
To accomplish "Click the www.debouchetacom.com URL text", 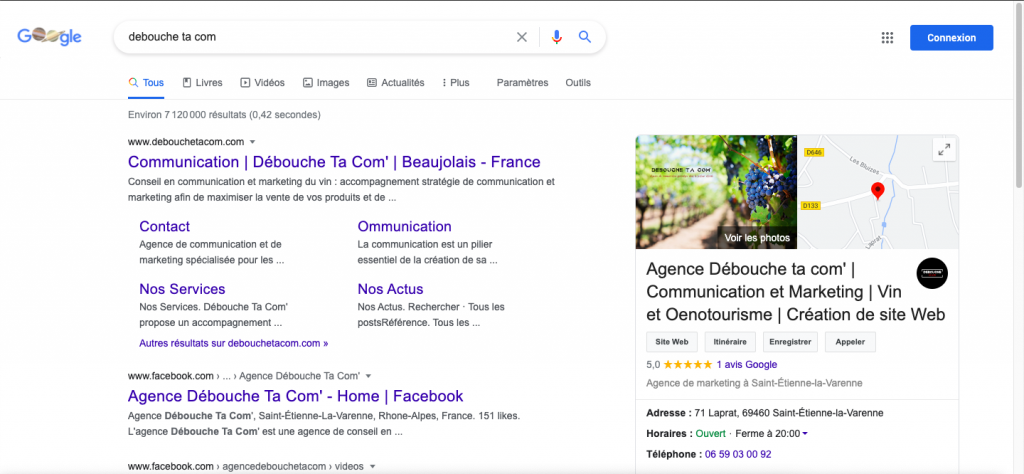I will click(x=186, y=142).
